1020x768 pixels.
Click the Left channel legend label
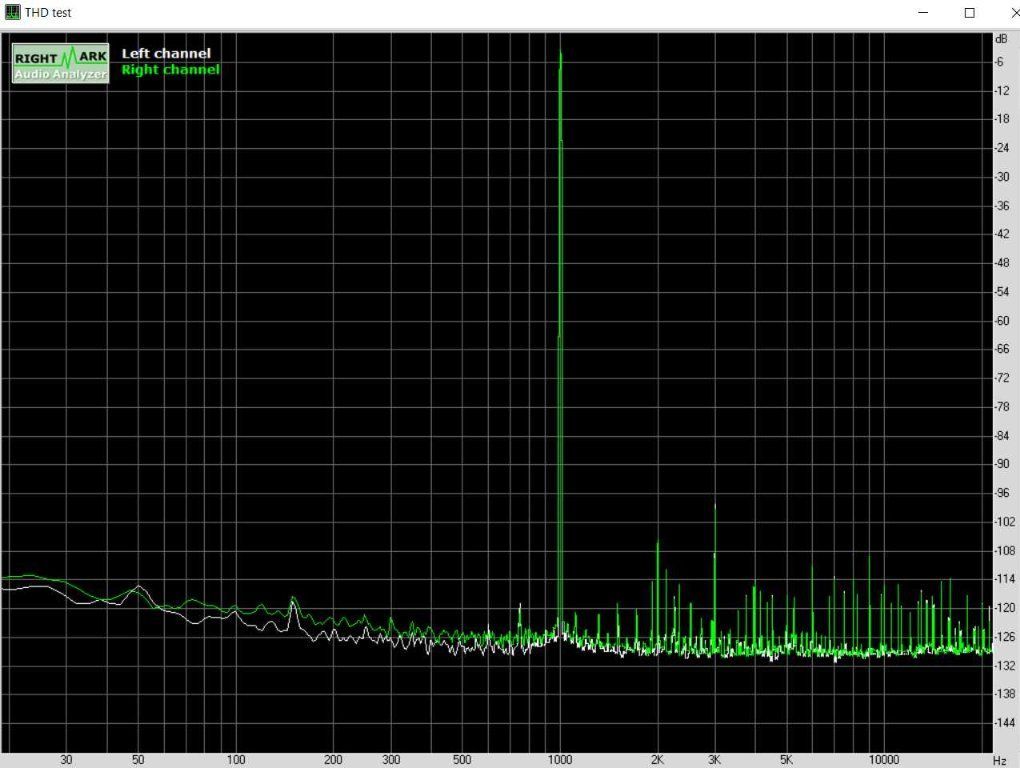point(167,53)
